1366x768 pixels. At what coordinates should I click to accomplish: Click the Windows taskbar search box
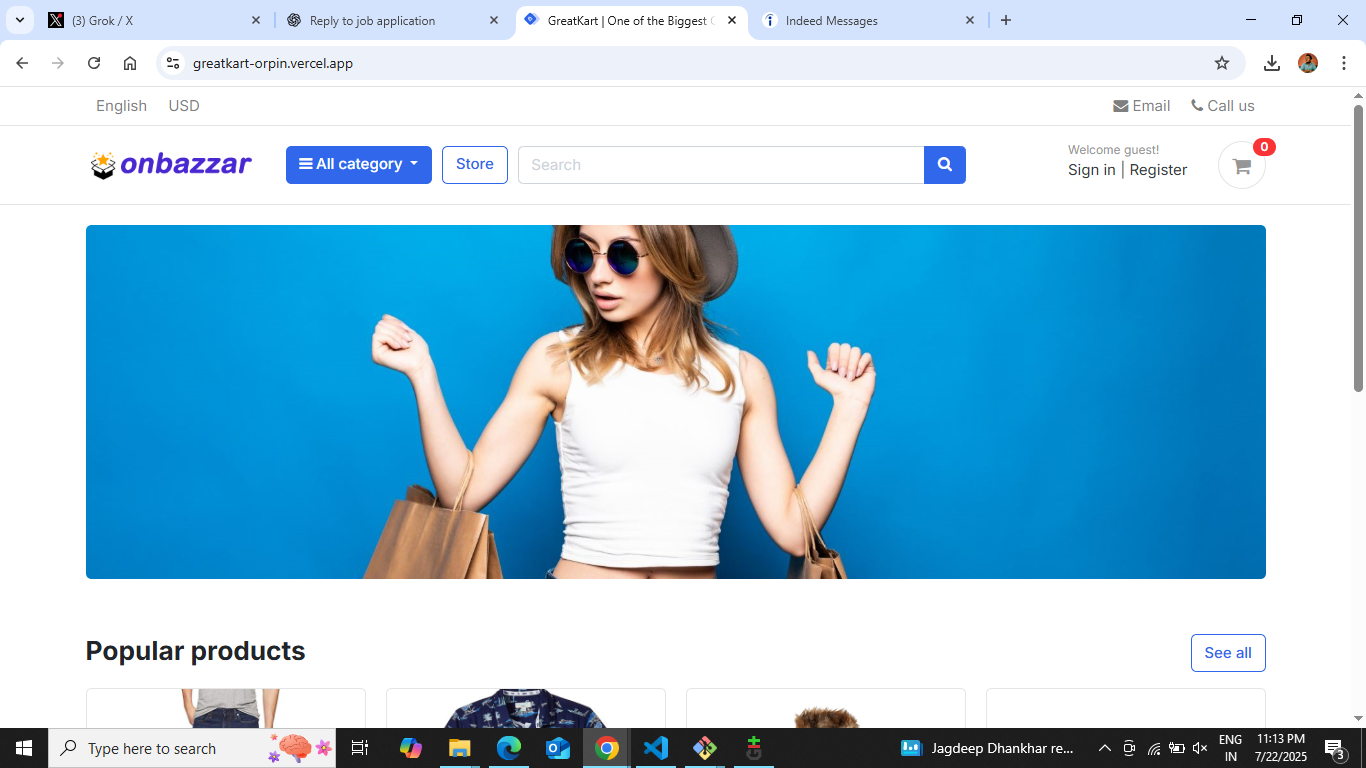pyautogui.click(x=193, y=748)
